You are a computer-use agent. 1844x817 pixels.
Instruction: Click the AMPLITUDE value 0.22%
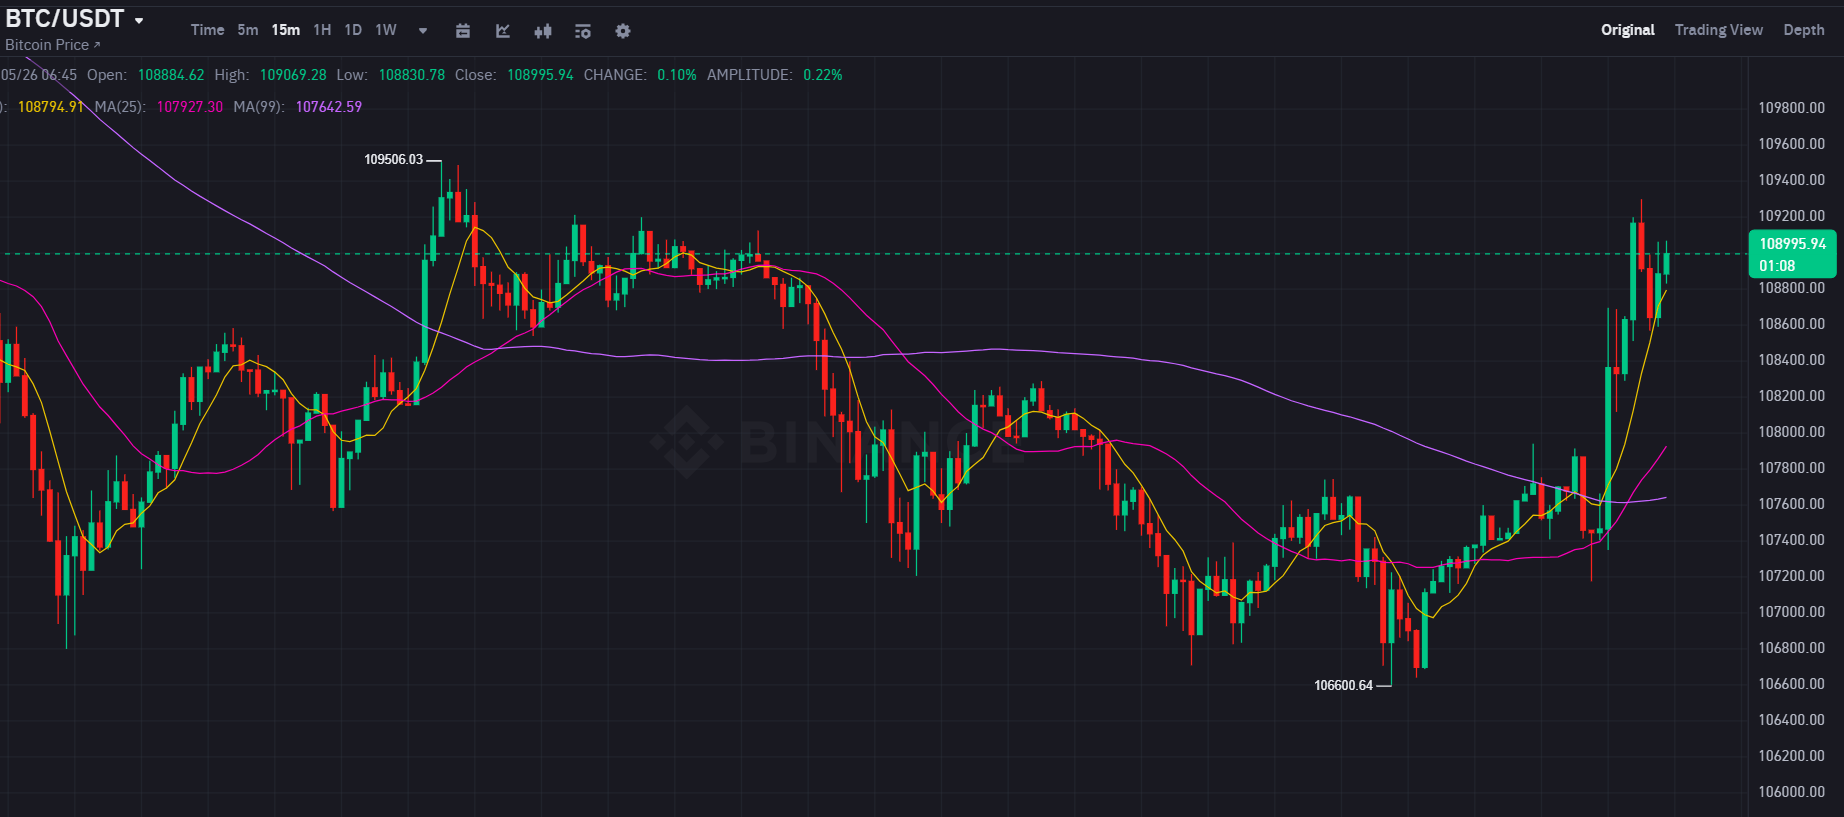click(823, 75)
